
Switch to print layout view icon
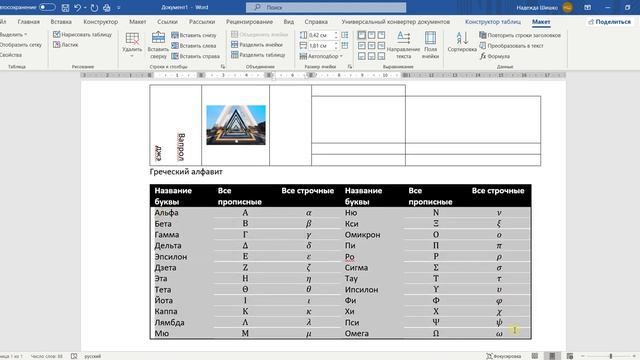(x=552, y=356)
